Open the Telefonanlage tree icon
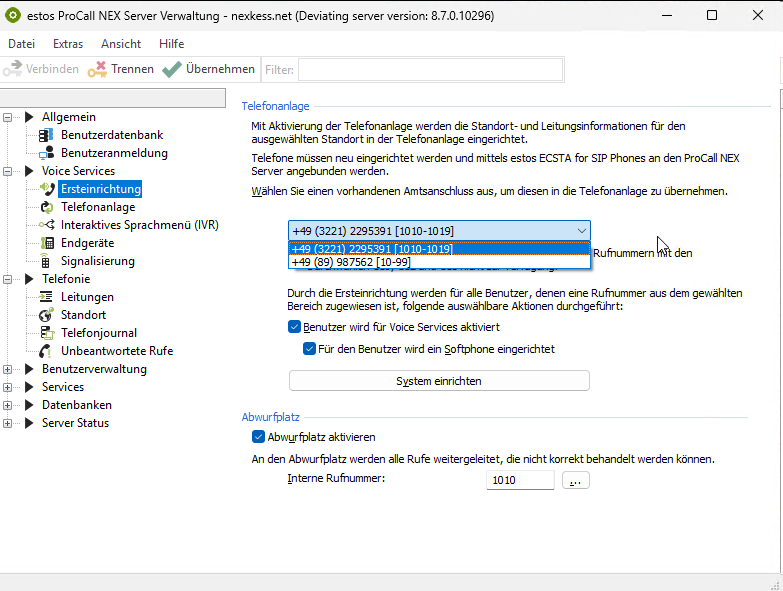 click(46, 207)
